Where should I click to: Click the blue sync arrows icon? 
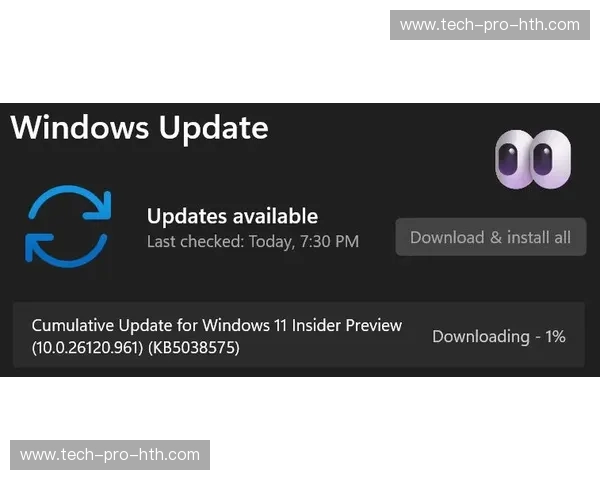tap(68, 226)
